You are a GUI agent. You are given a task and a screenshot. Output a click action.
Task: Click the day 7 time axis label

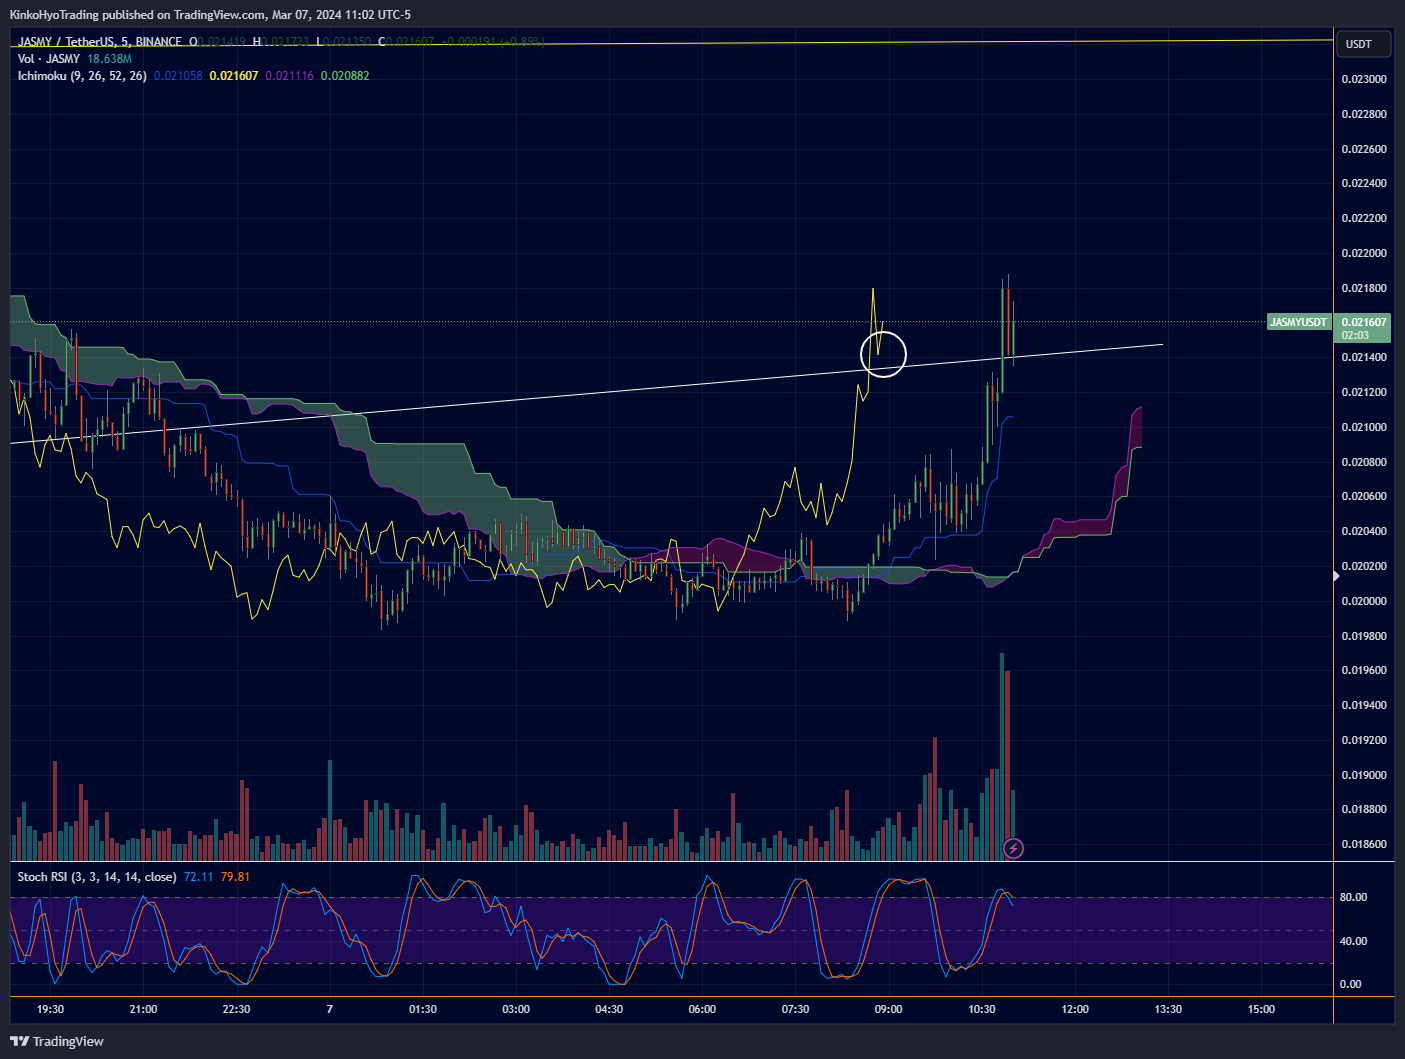(329, 1009)
